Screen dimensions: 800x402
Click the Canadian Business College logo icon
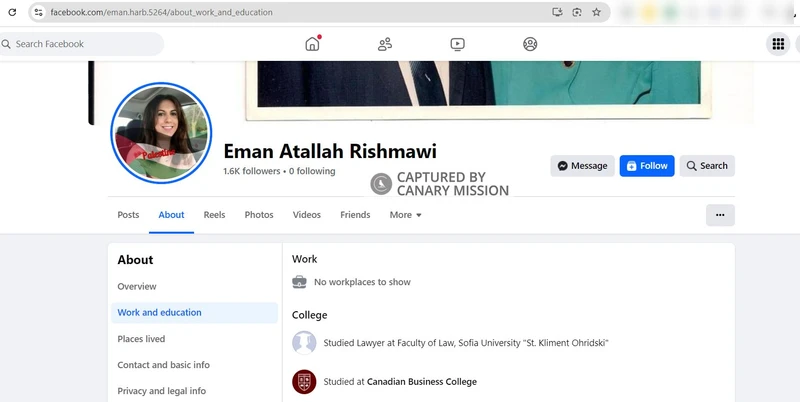pyautogui.click(x=304, y=382)
